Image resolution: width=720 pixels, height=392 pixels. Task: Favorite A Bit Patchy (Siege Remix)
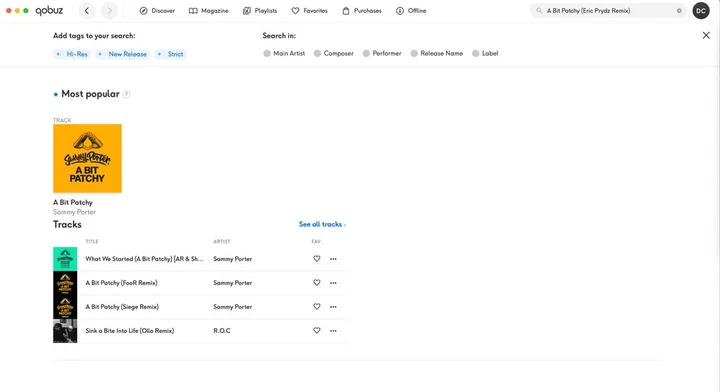tap(316, 307)
